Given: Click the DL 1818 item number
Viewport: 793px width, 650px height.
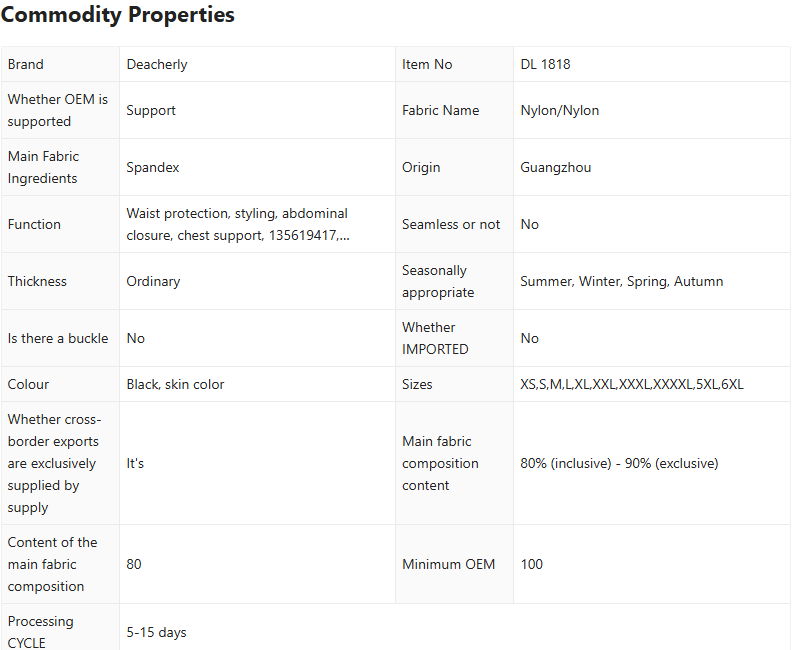Looking at the screenshot, I should tap(545, 64).
